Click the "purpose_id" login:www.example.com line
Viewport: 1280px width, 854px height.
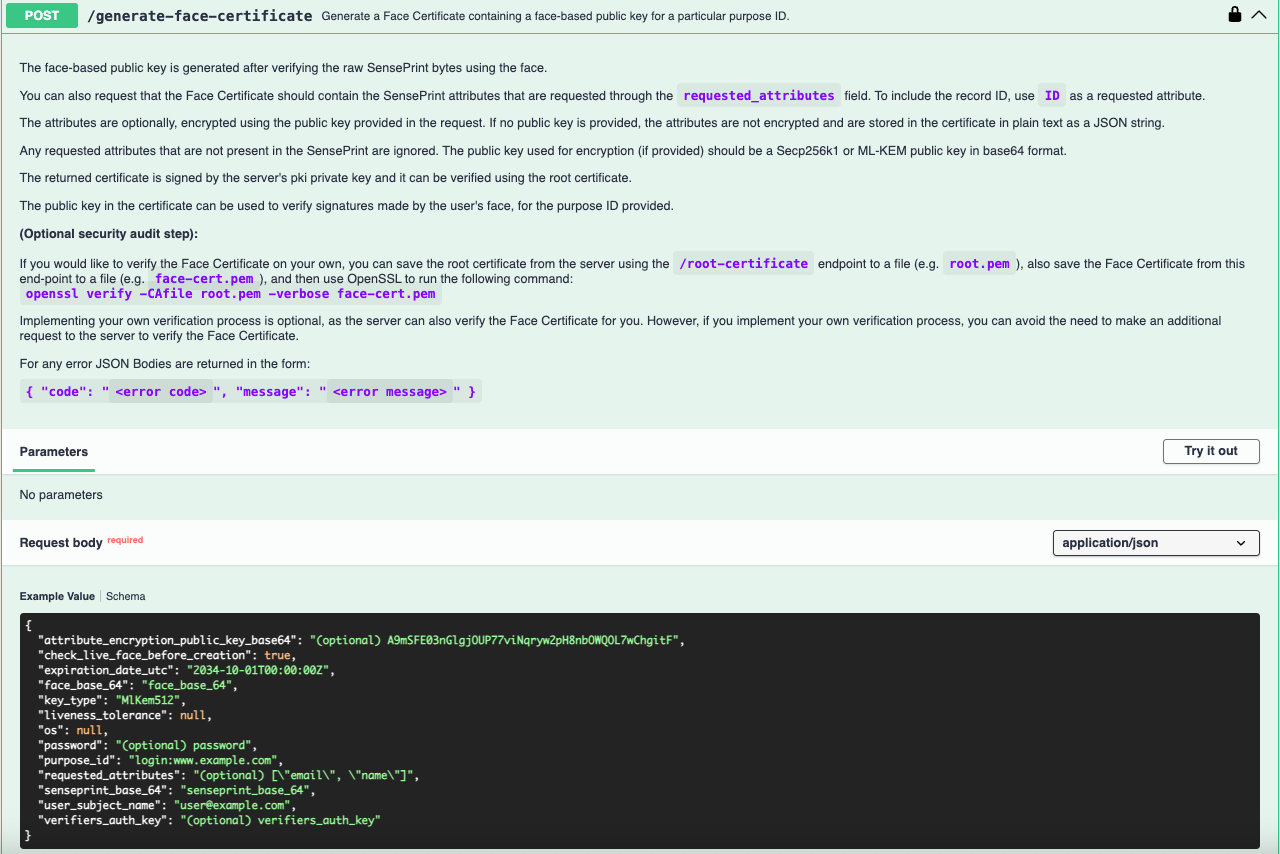point(161,760)
